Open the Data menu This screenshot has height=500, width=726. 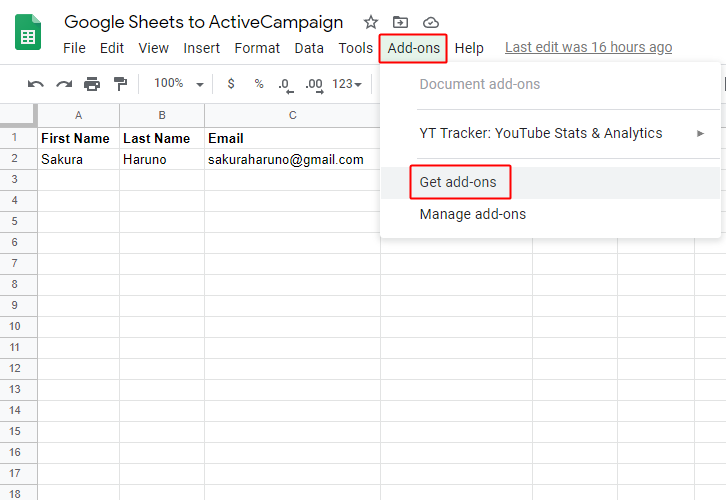309,48
